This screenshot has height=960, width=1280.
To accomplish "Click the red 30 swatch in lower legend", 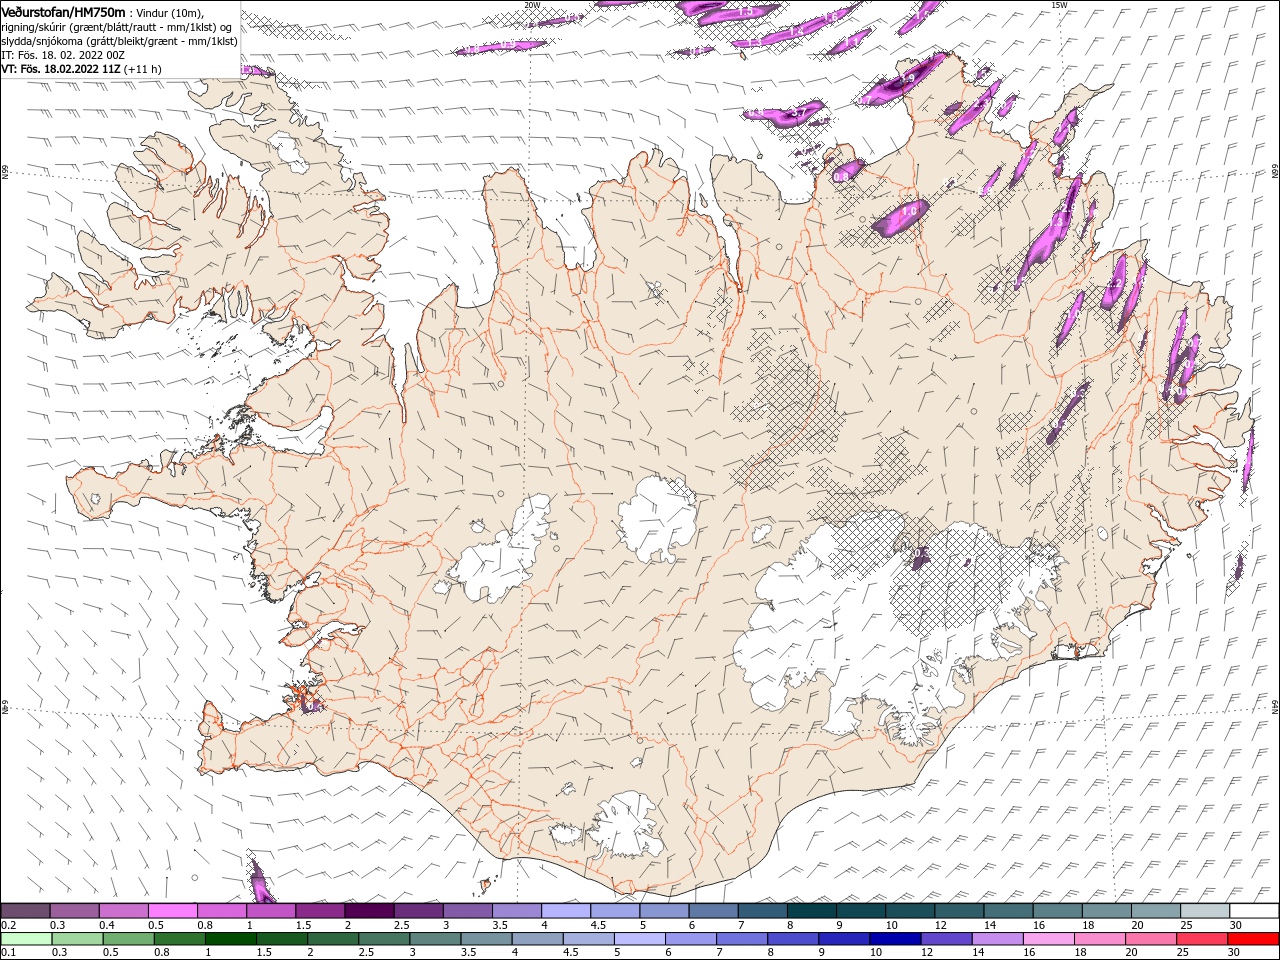I will click(x=1253, y=939).
